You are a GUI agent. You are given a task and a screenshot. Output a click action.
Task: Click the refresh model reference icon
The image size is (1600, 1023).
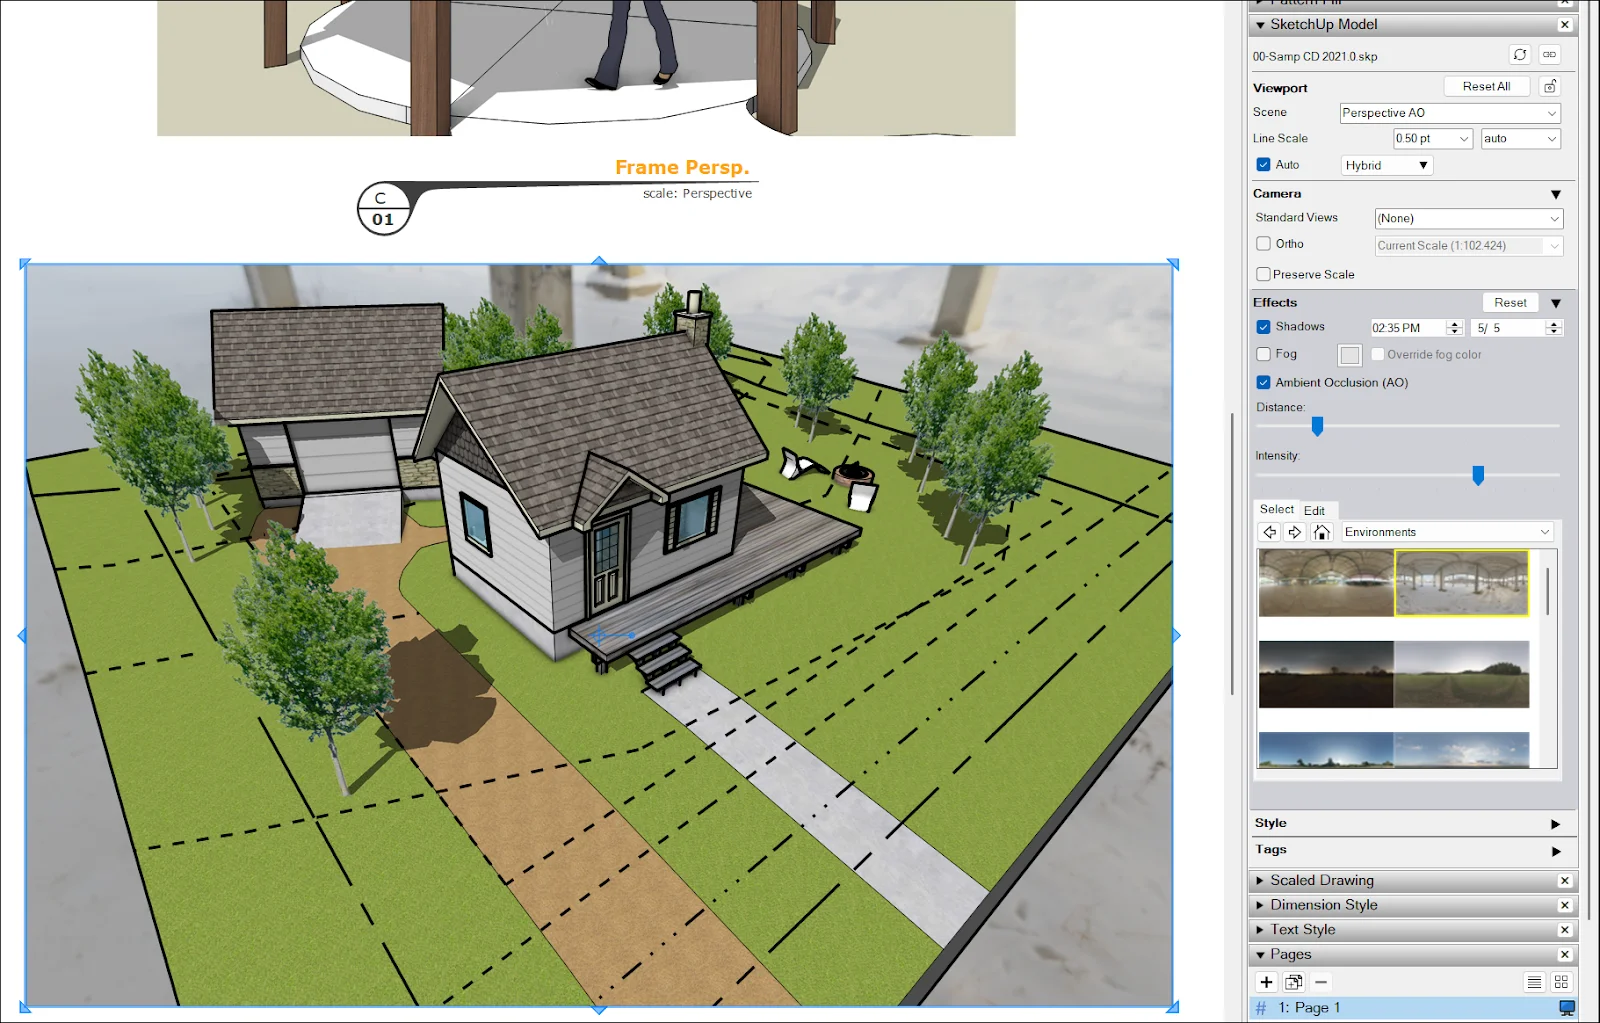click(1519, 55)
